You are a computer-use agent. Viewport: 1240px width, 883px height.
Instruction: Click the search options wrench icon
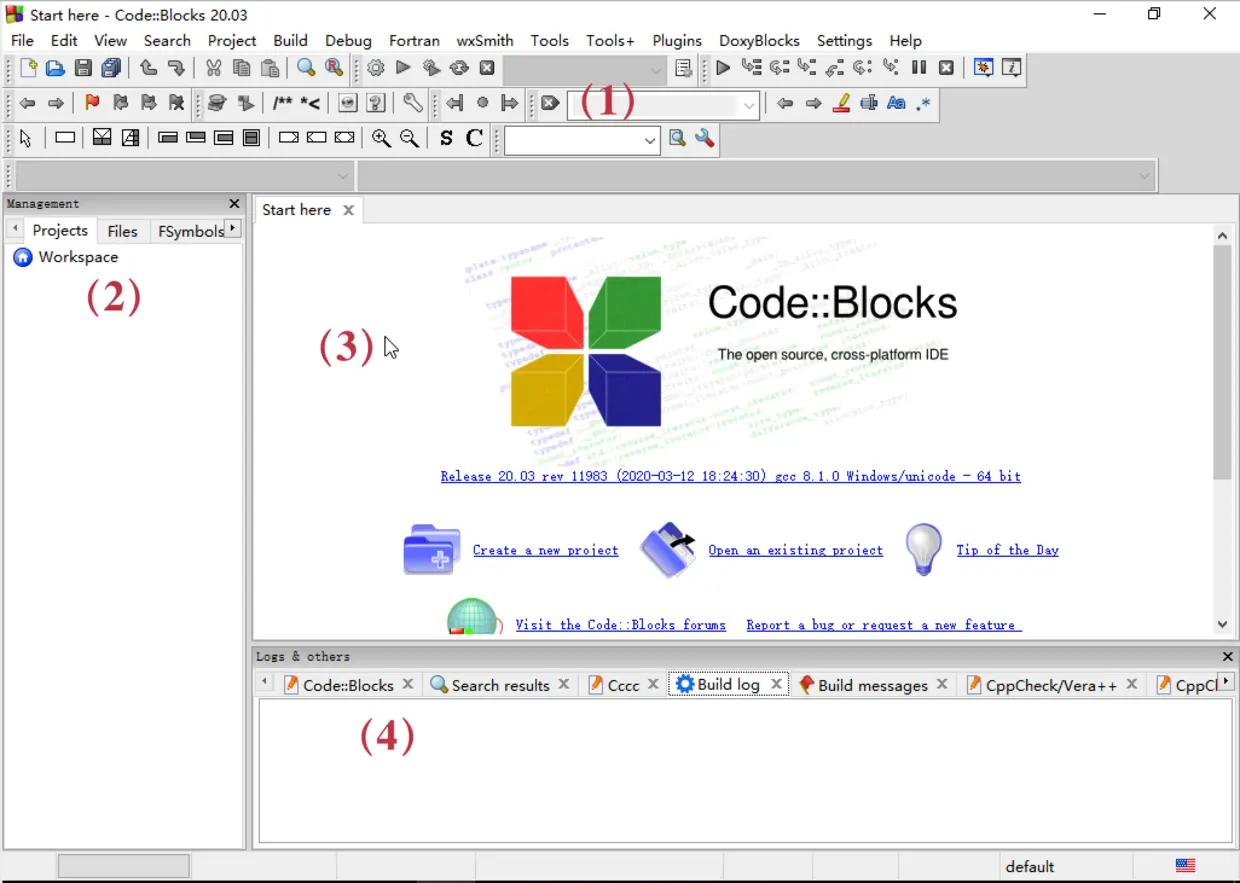click(705, 139)
